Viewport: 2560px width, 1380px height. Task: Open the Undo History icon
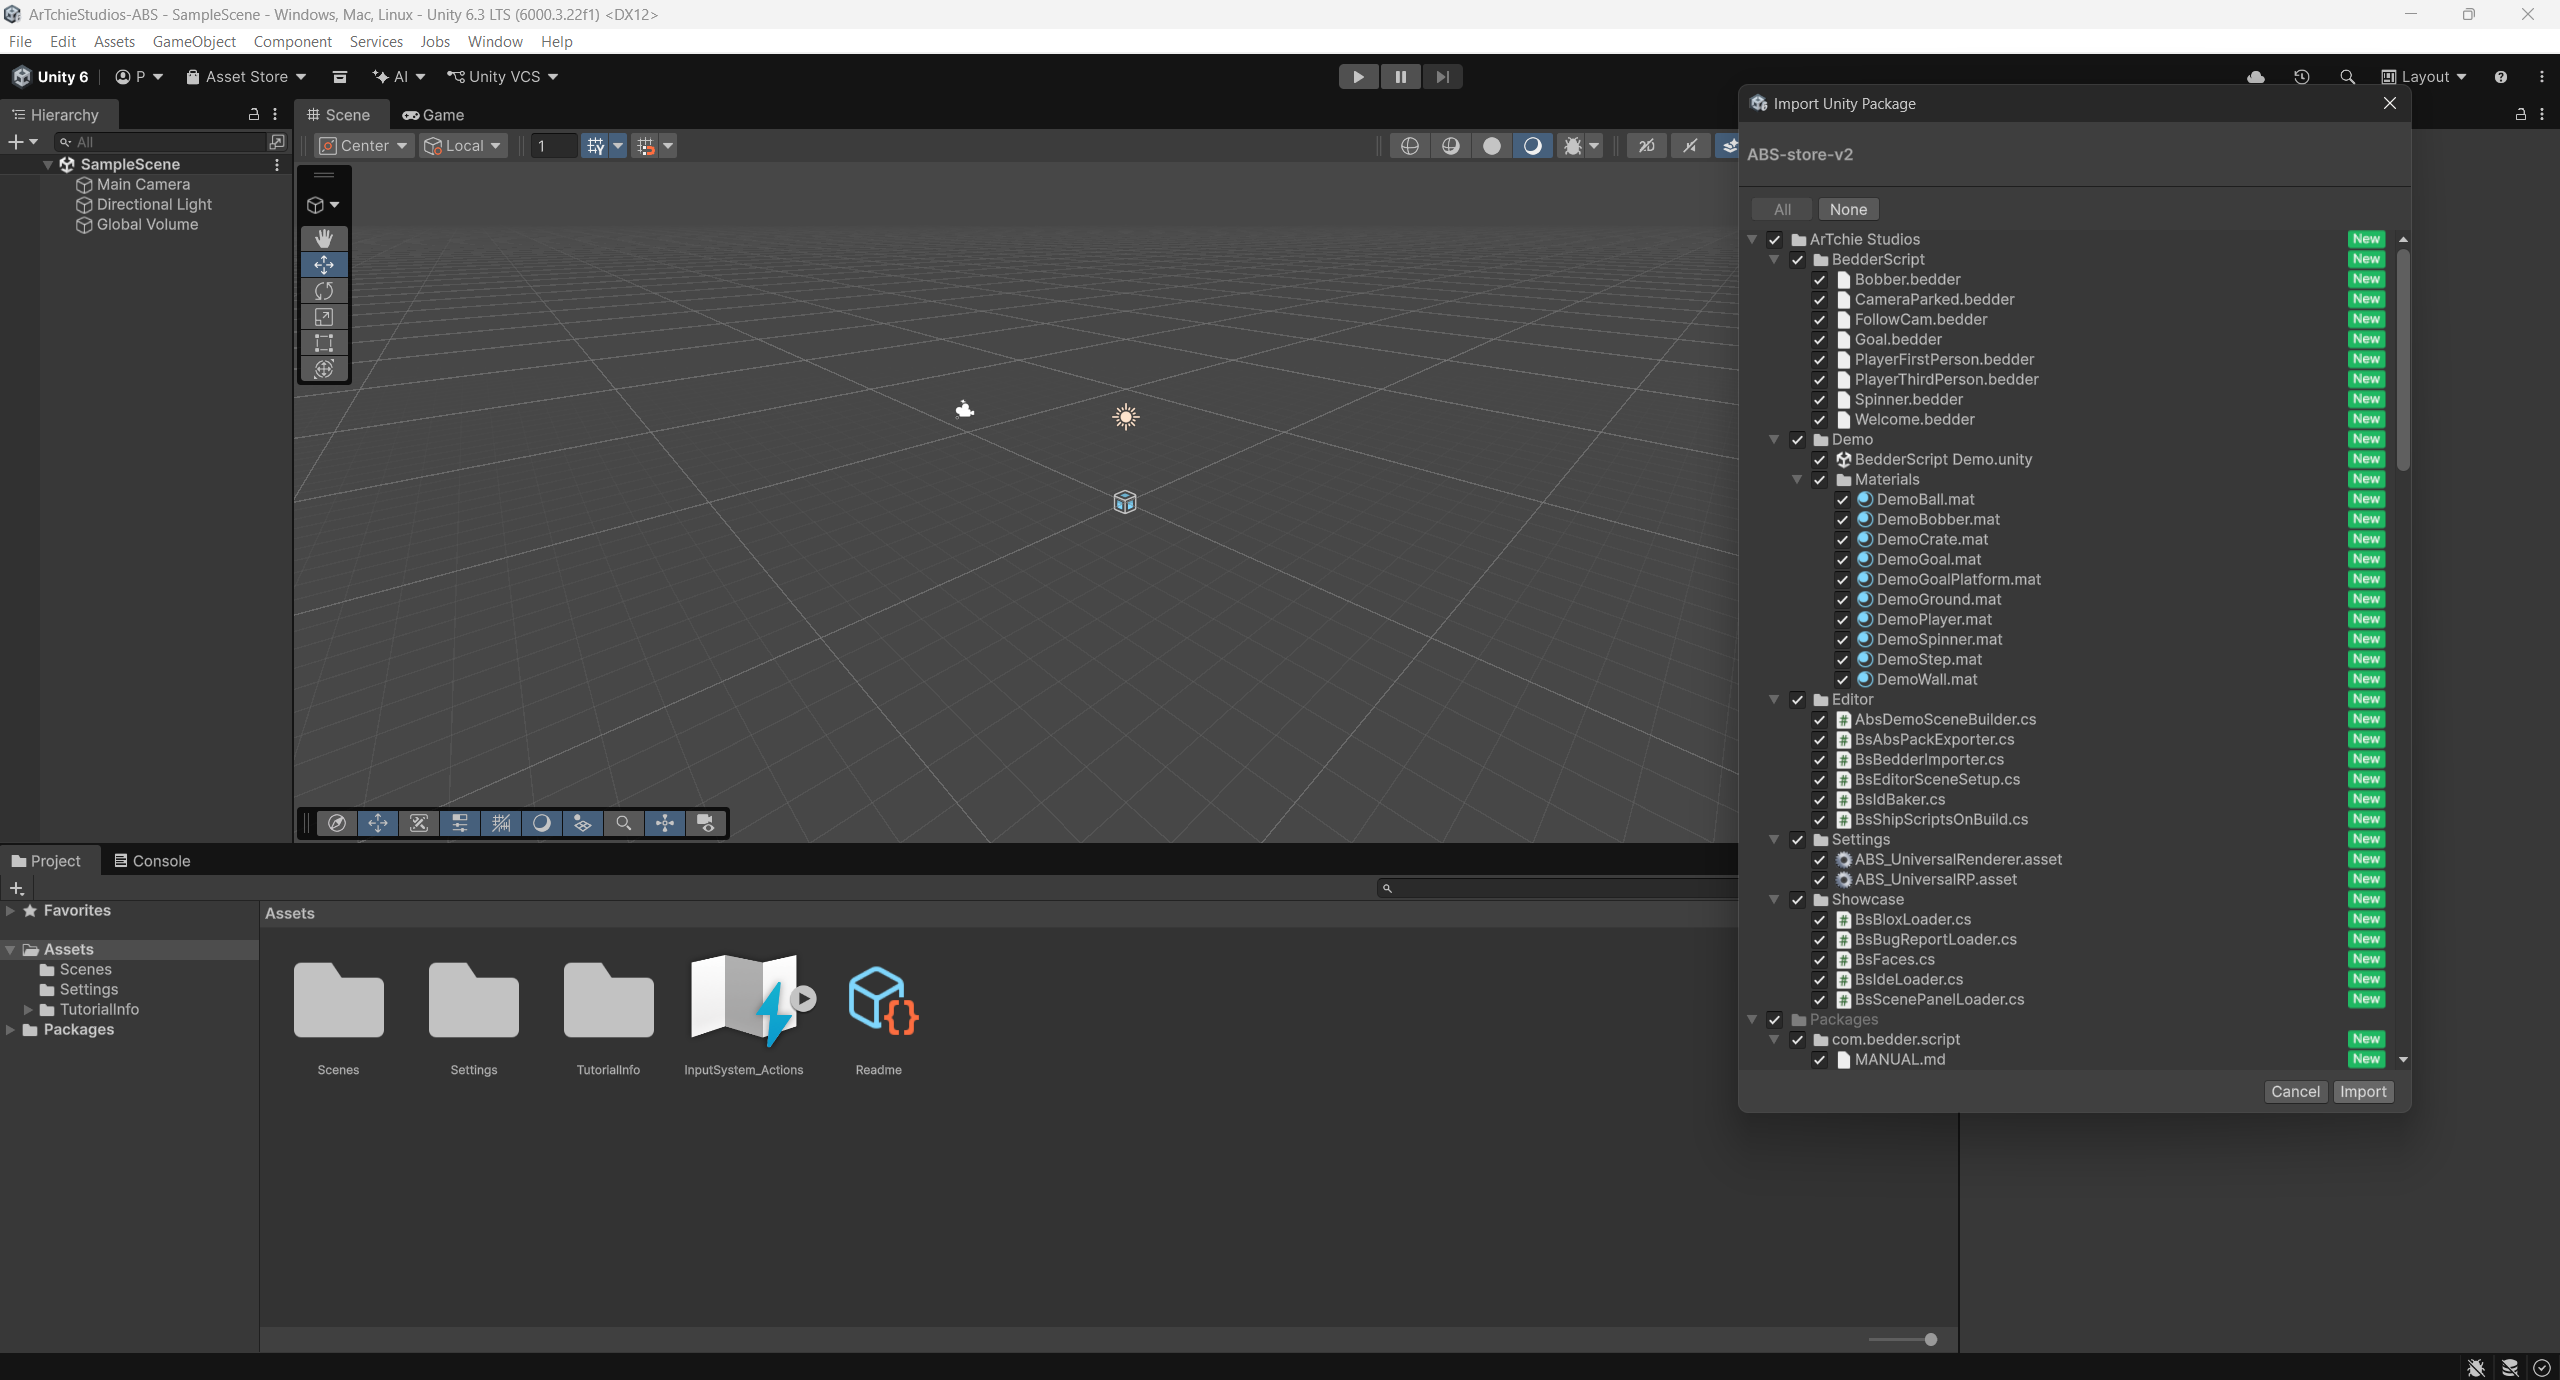2302,77
